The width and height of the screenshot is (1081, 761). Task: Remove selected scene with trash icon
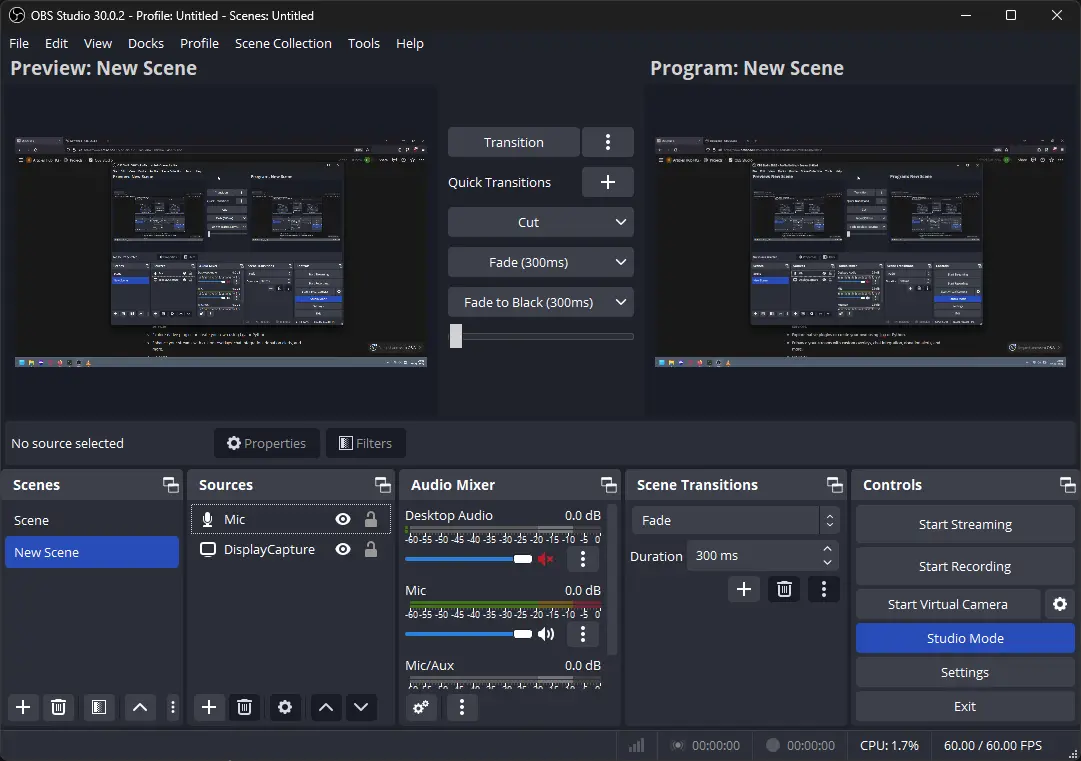click(59, 707)
